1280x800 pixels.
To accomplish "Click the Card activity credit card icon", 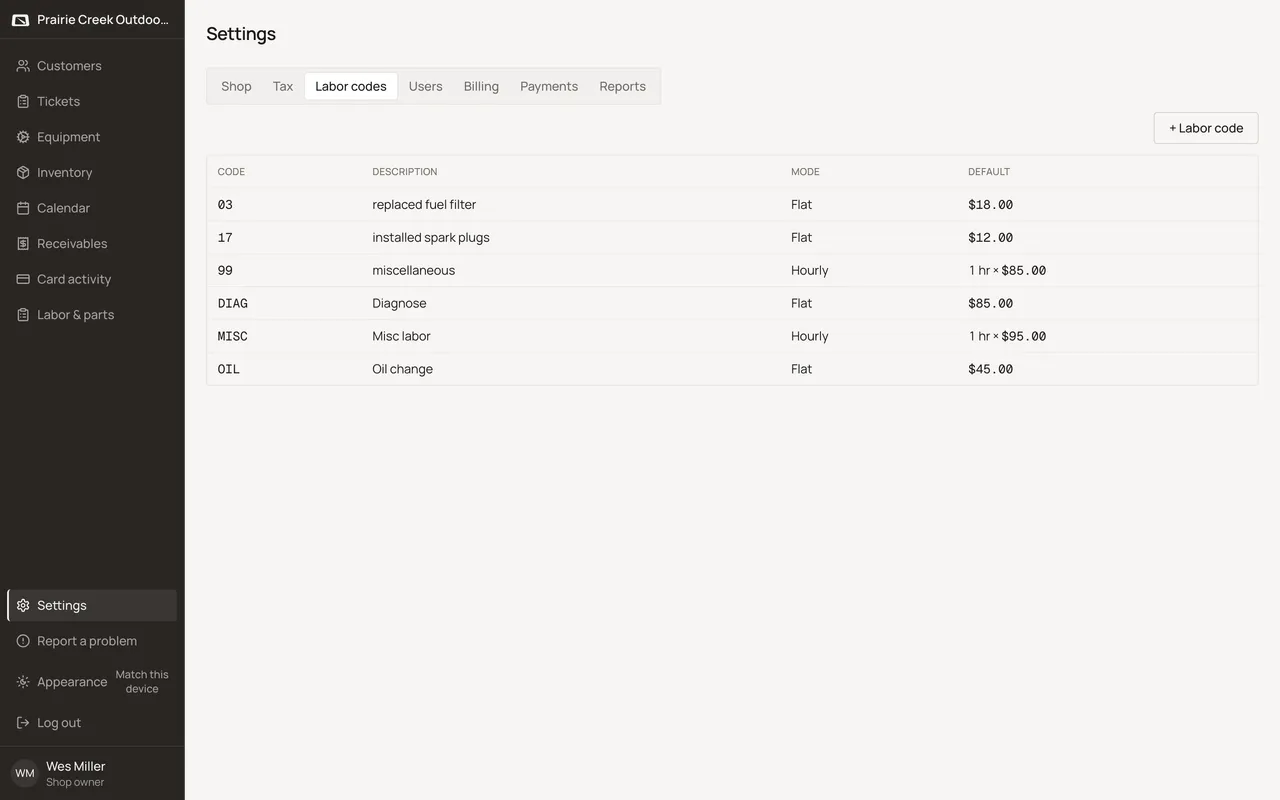I will [x=23, y=279].
